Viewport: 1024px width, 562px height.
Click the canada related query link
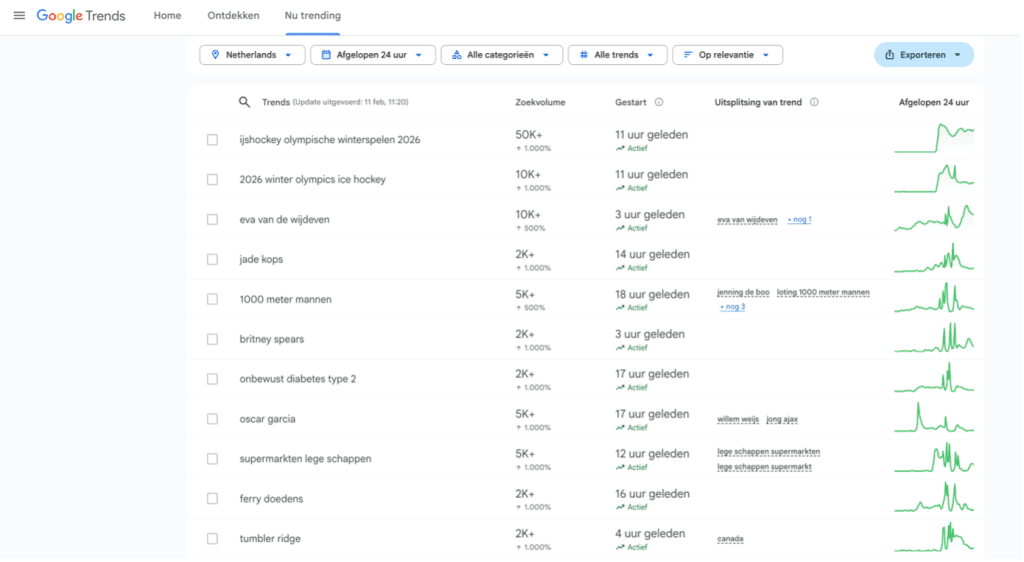pos(730,539)
